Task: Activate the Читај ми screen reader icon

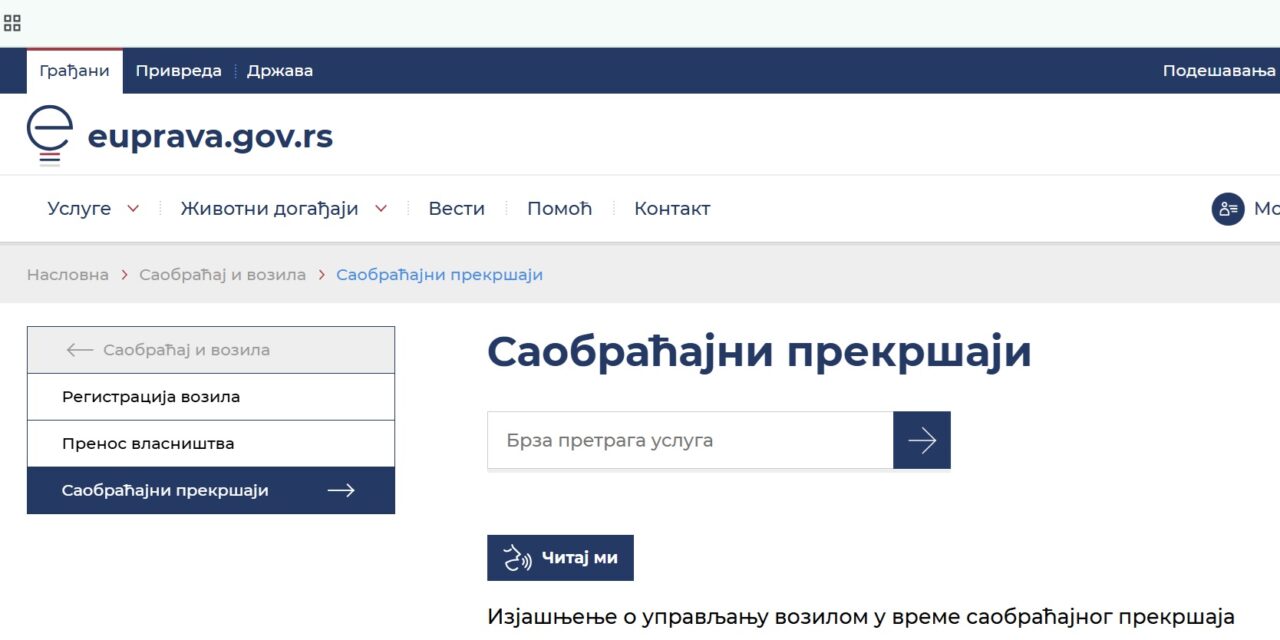Action: pos(515,557)
